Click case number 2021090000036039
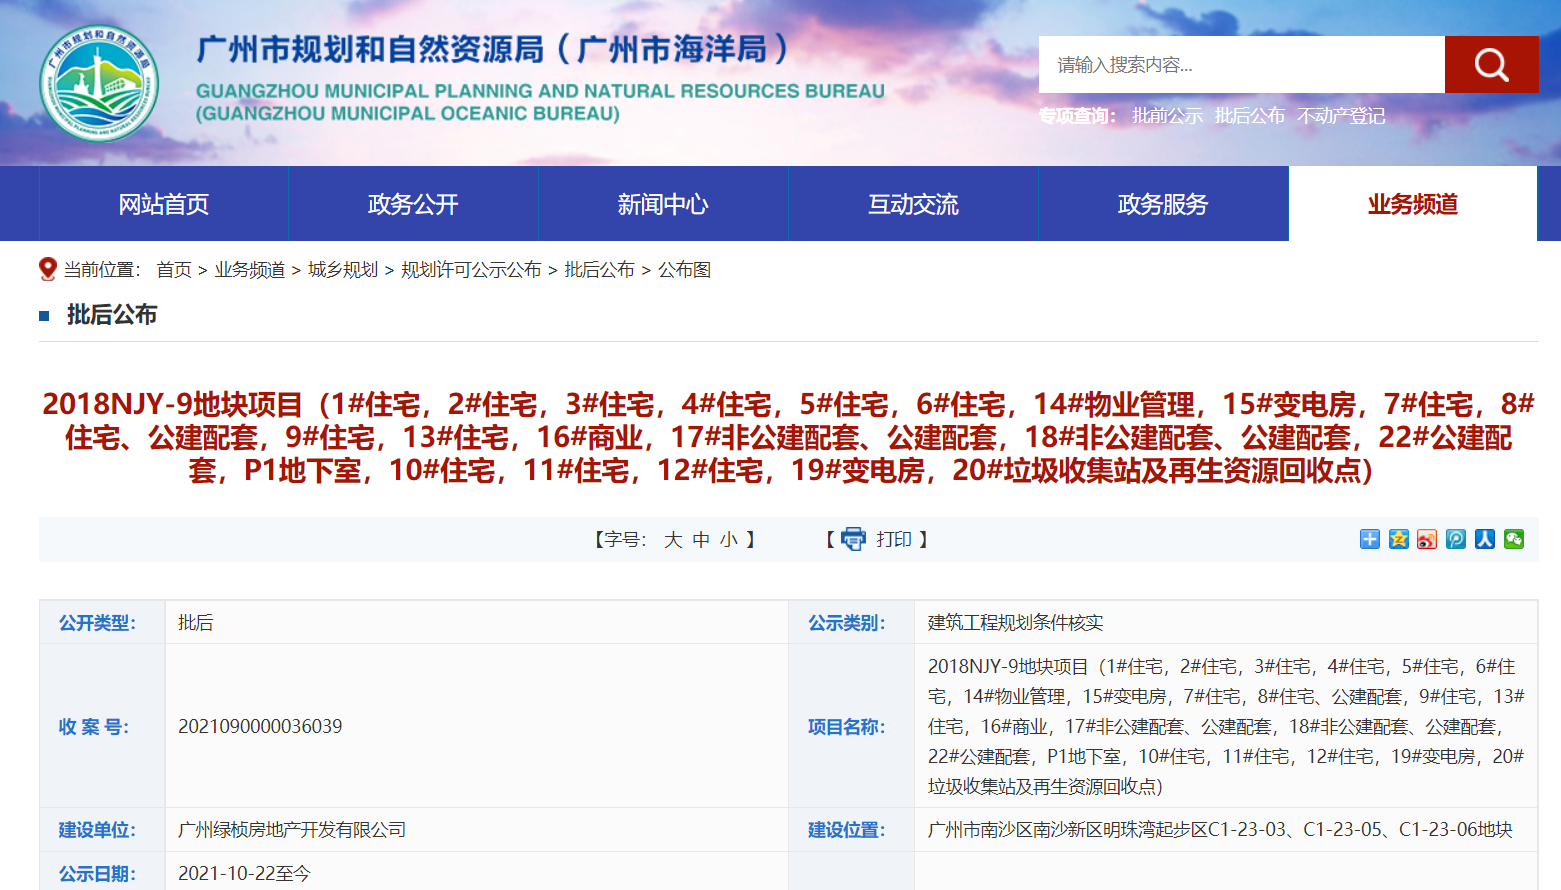1561x890 pixels. pos(260,726)
